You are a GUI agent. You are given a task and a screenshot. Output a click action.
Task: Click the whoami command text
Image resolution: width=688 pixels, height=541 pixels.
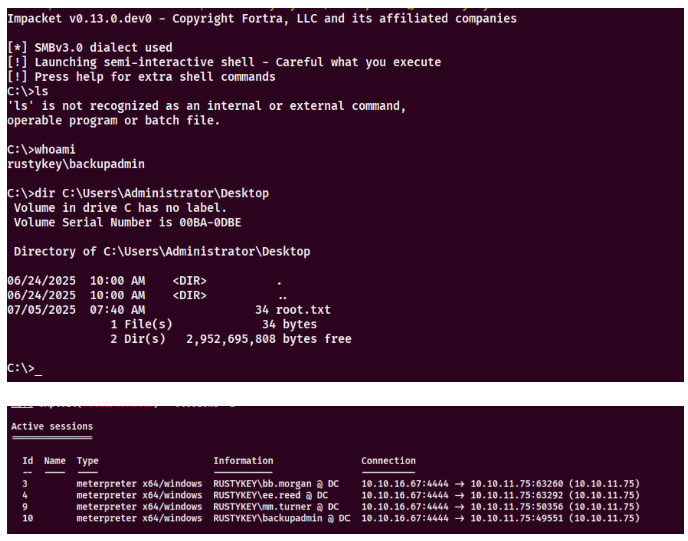55,149
